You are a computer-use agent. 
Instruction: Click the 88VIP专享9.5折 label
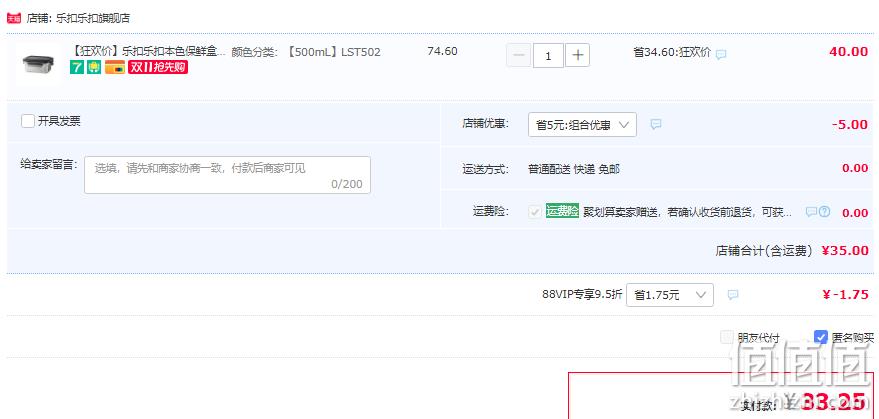coord(582,294)
